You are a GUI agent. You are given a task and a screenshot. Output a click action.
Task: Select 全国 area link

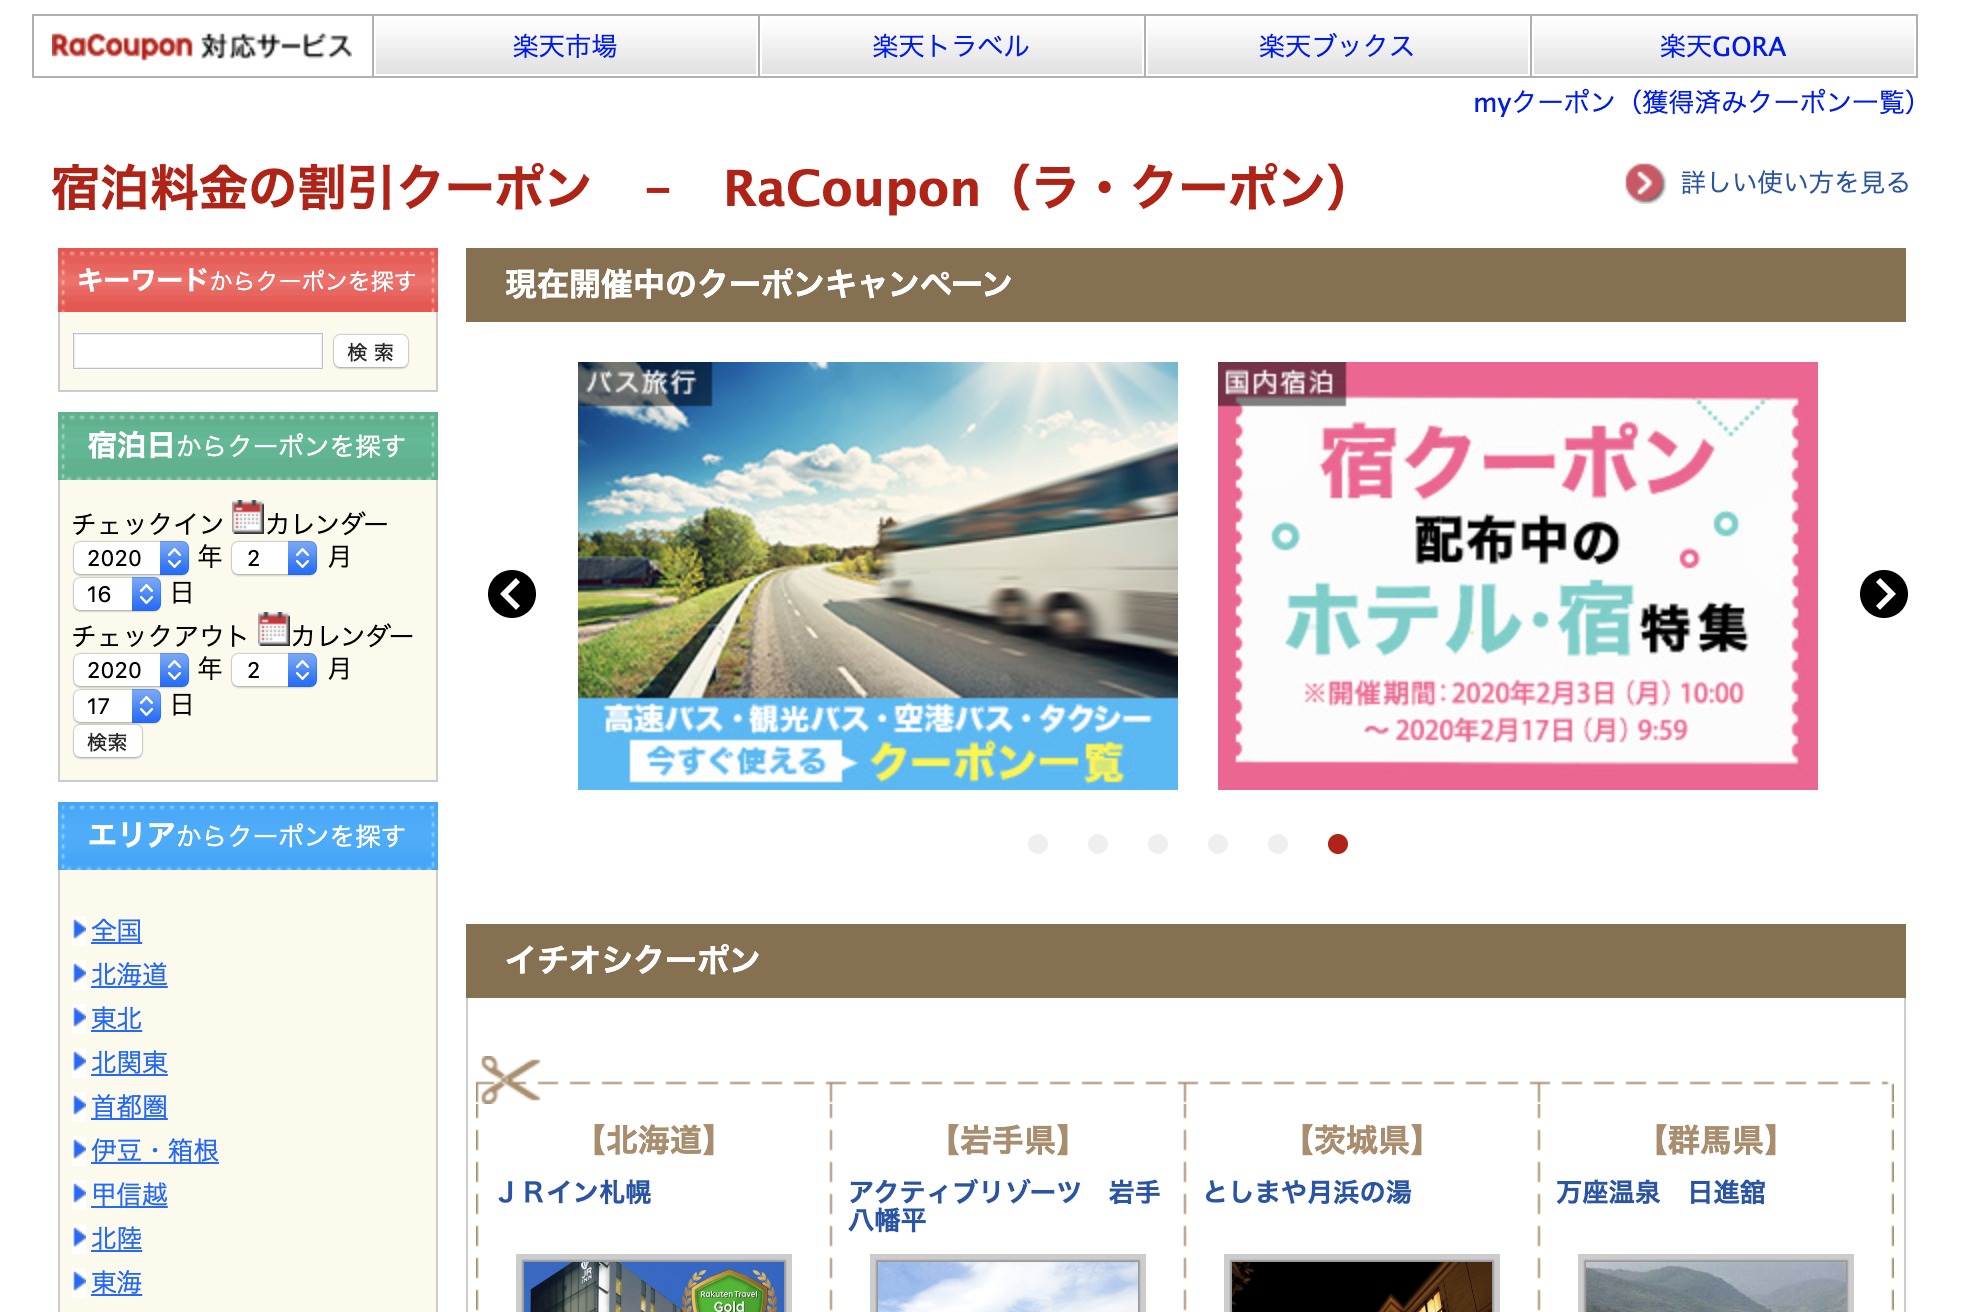116,931
